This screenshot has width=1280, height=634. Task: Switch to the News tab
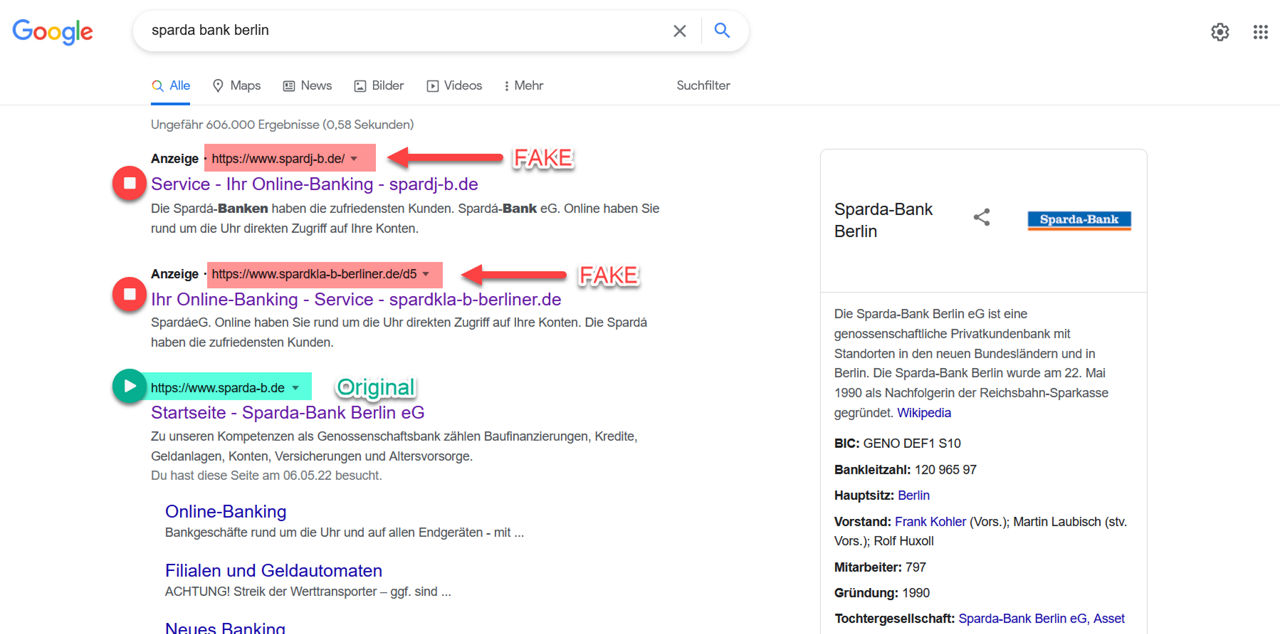pyautogui.click(x=307, y=86)
